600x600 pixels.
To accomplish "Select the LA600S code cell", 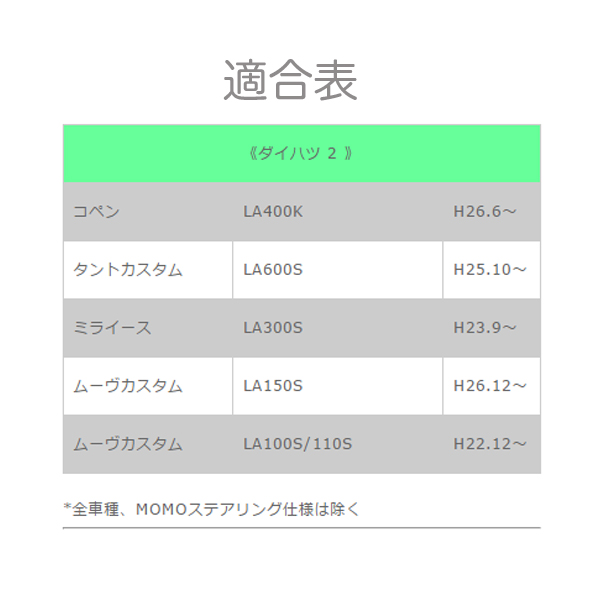I will (x=273, y=270).
